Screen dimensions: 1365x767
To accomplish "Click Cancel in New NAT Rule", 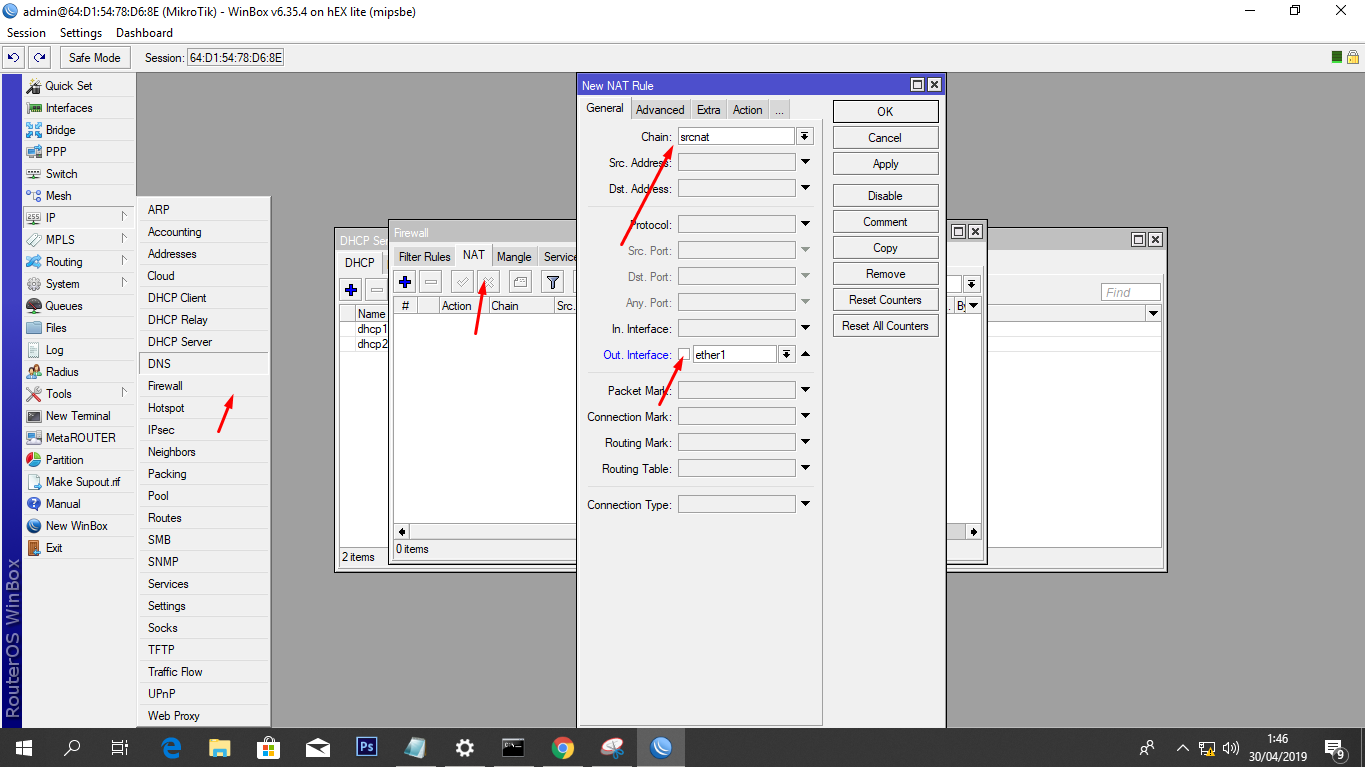I will point(885,138).
